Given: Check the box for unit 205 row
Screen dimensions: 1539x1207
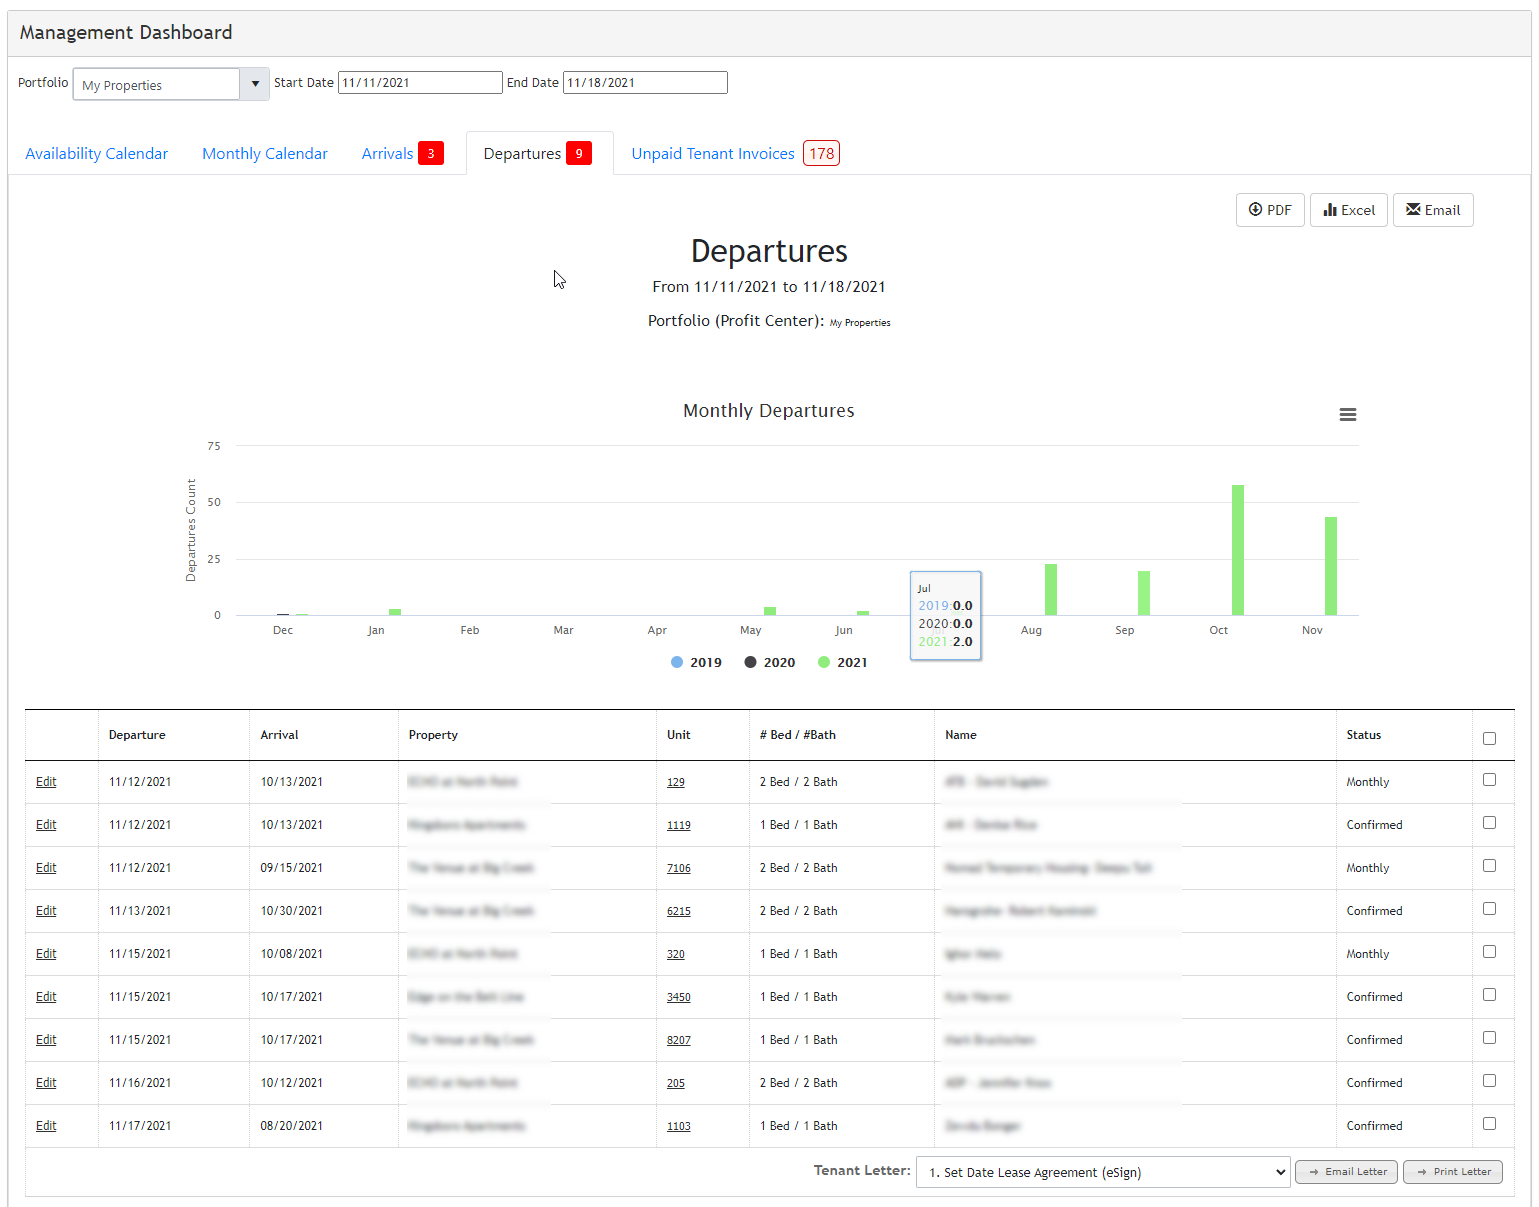Looking at the screenshot, I should click(x=1490, y=1081).
